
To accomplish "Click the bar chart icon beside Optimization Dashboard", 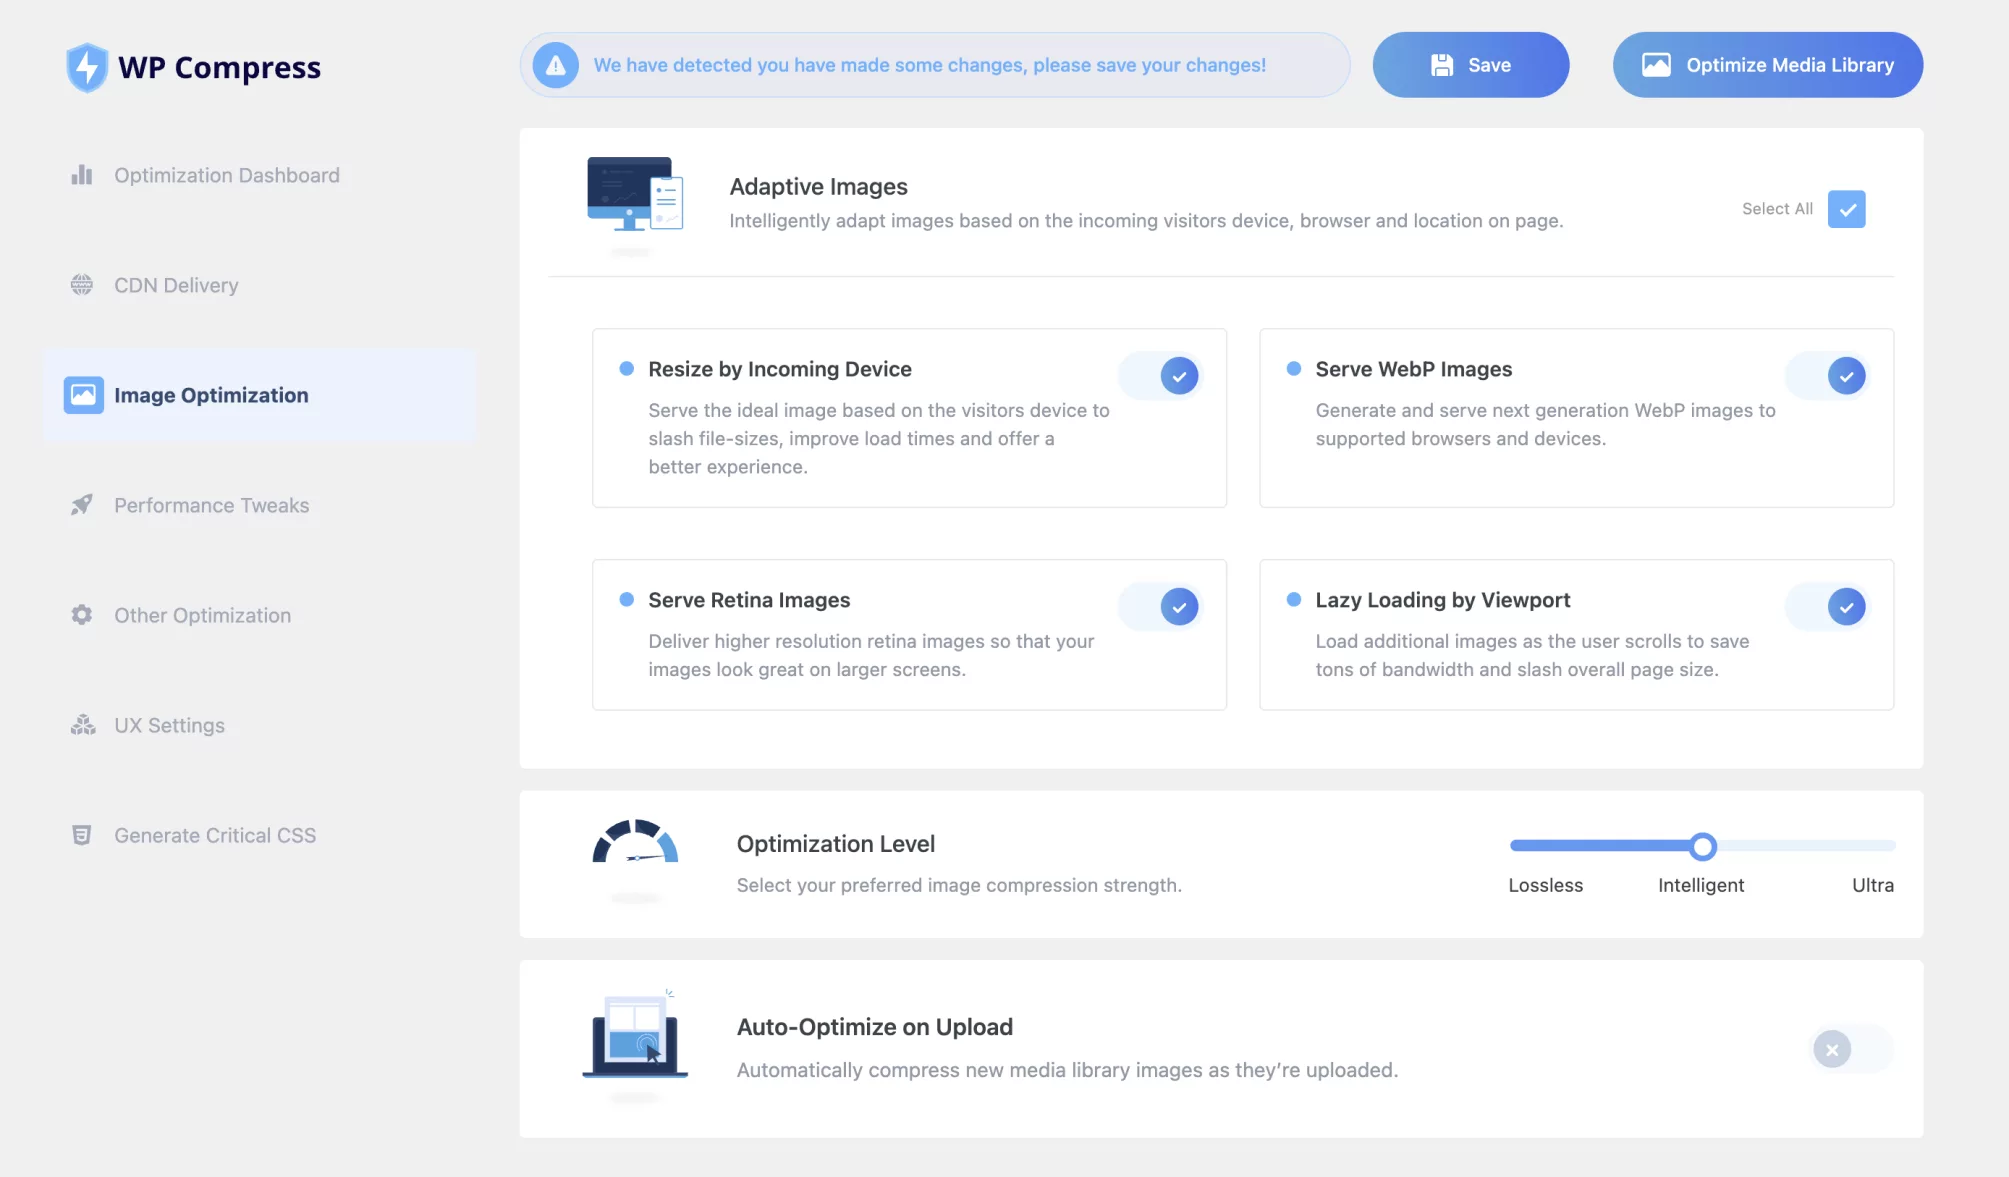I will tap(82, 175).
